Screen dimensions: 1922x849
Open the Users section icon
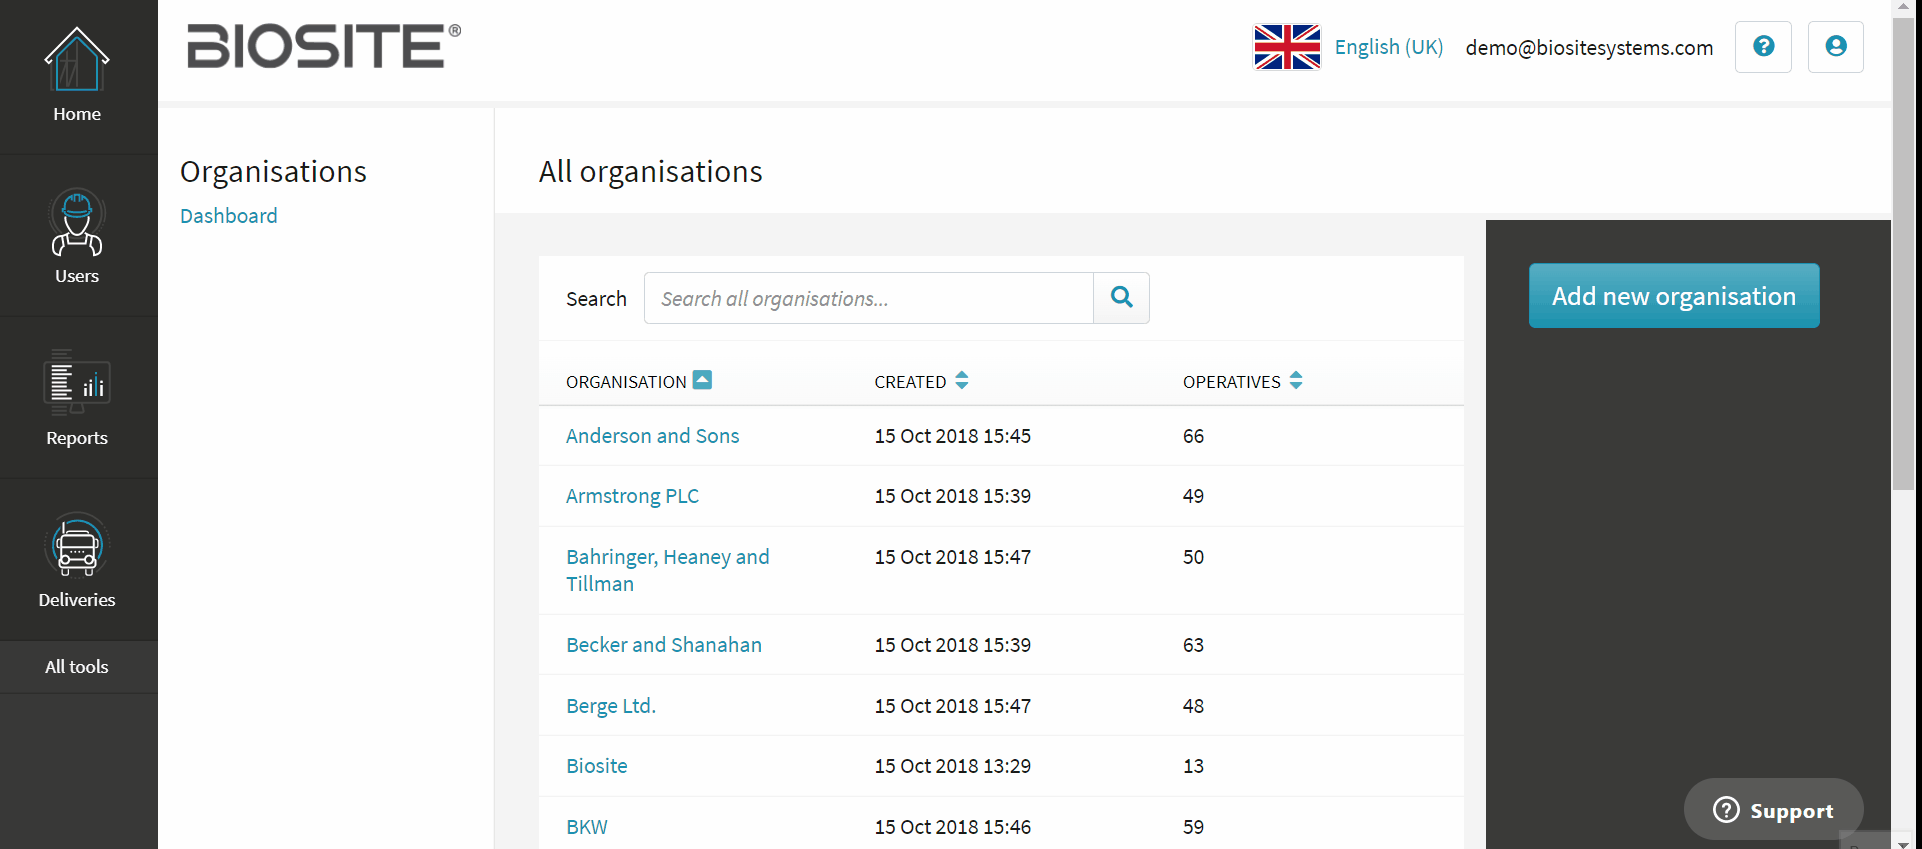point(77,222)
